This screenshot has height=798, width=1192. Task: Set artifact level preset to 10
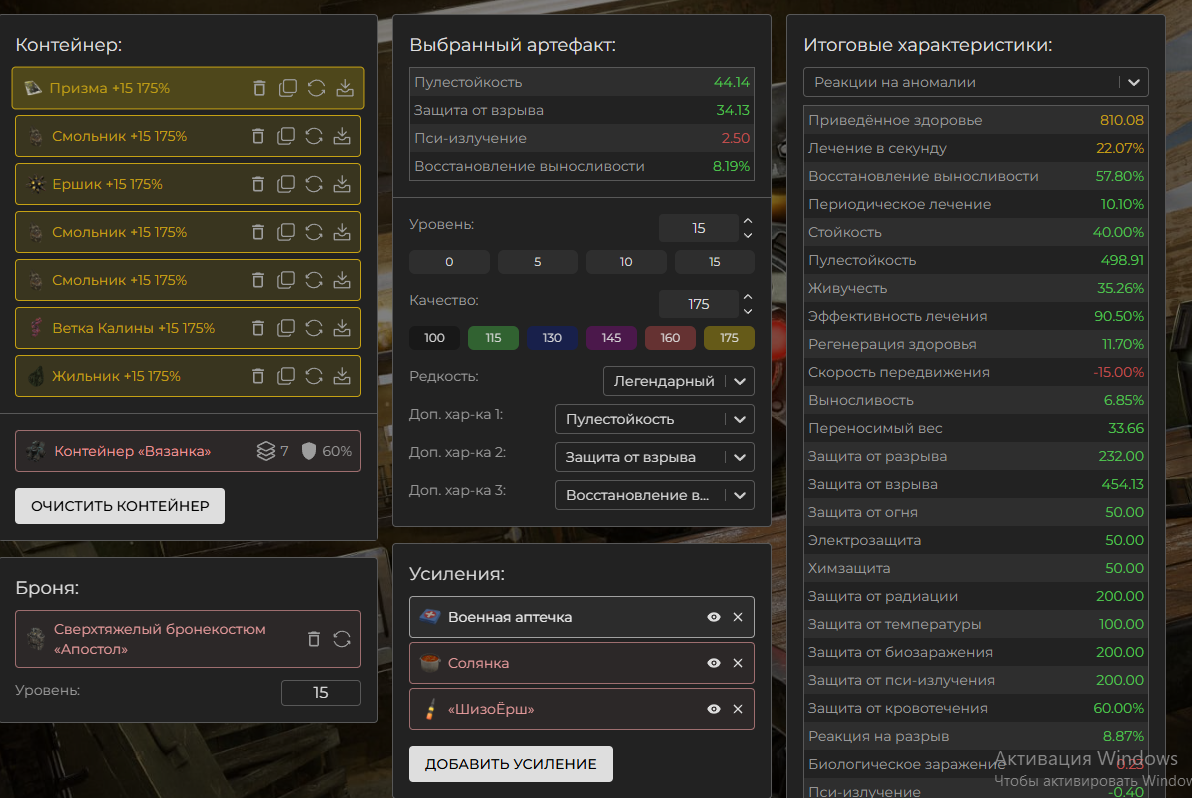pyautogui.click(x=626, y=262)
